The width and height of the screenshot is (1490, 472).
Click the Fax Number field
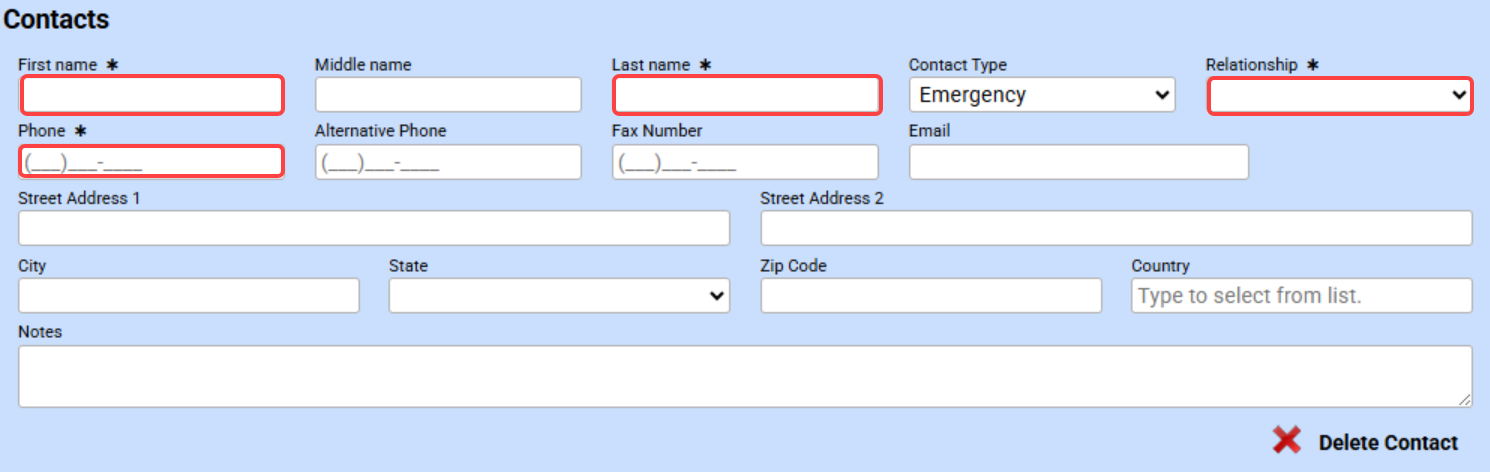tap(745, 162)
